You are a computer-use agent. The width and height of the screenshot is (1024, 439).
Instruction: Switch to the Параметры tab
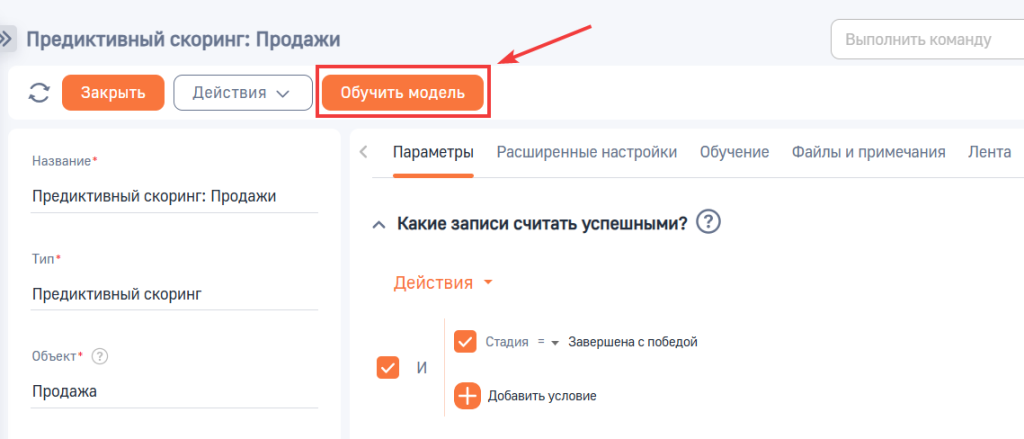433,152
